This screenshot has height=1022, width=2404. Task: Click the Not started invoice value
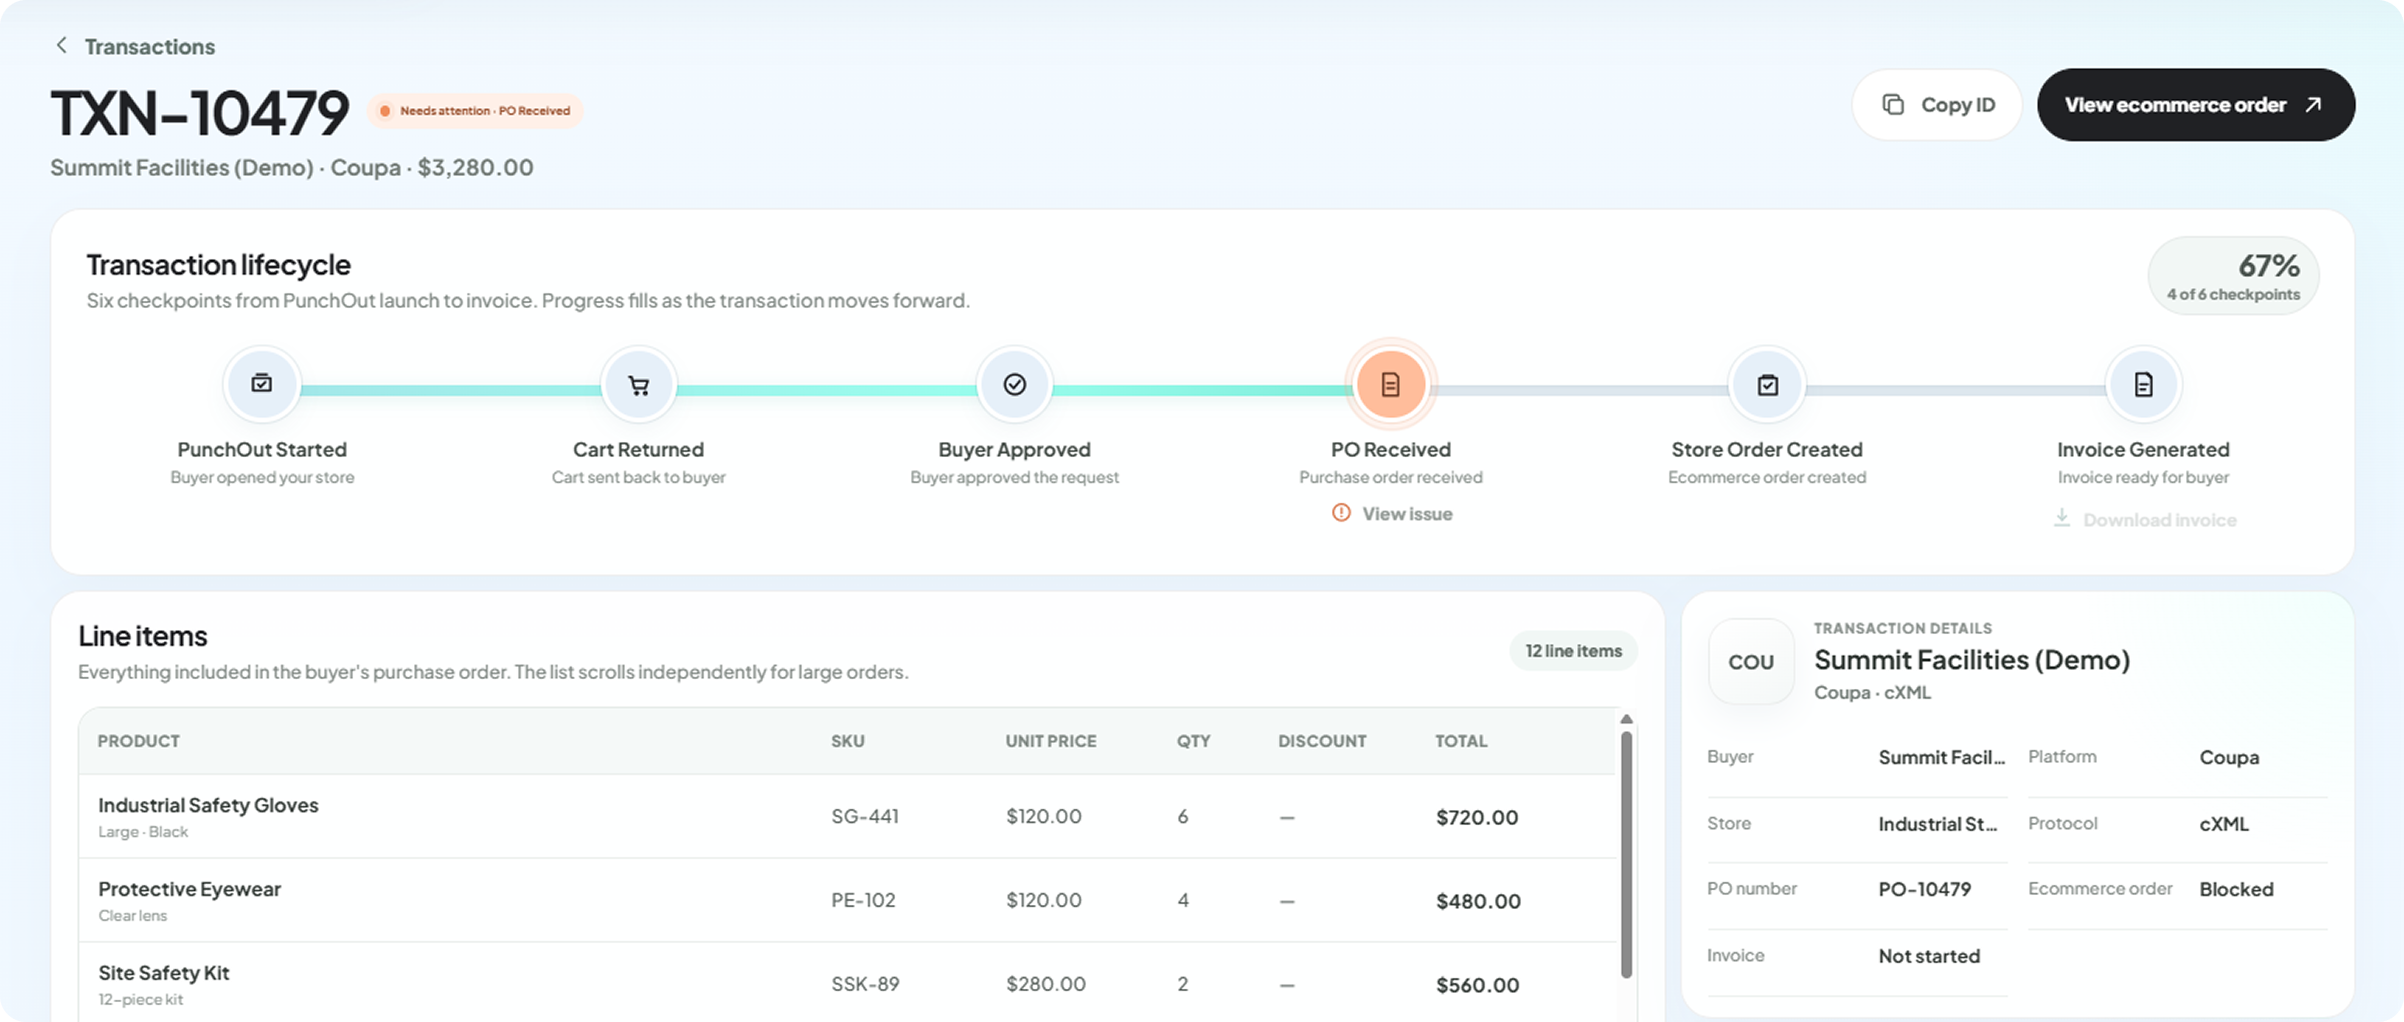click(x=1929, y=957)
